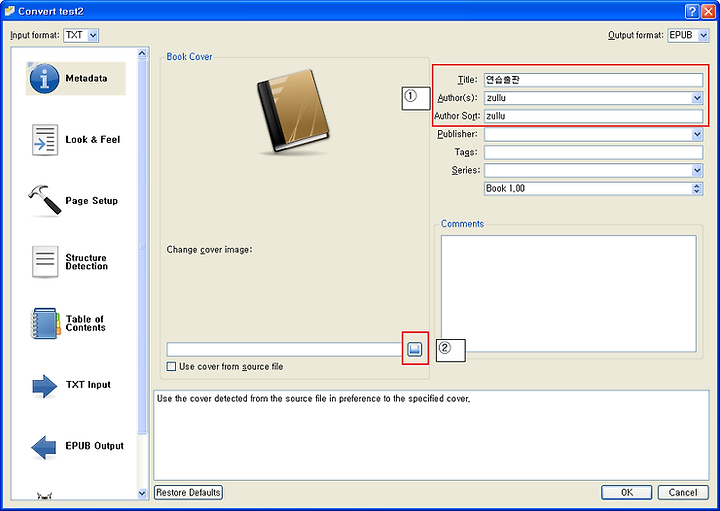This screenshot has height=511, width=720.
Task: Open Page Setup hammer icon
Action: [x=45, y=200]
